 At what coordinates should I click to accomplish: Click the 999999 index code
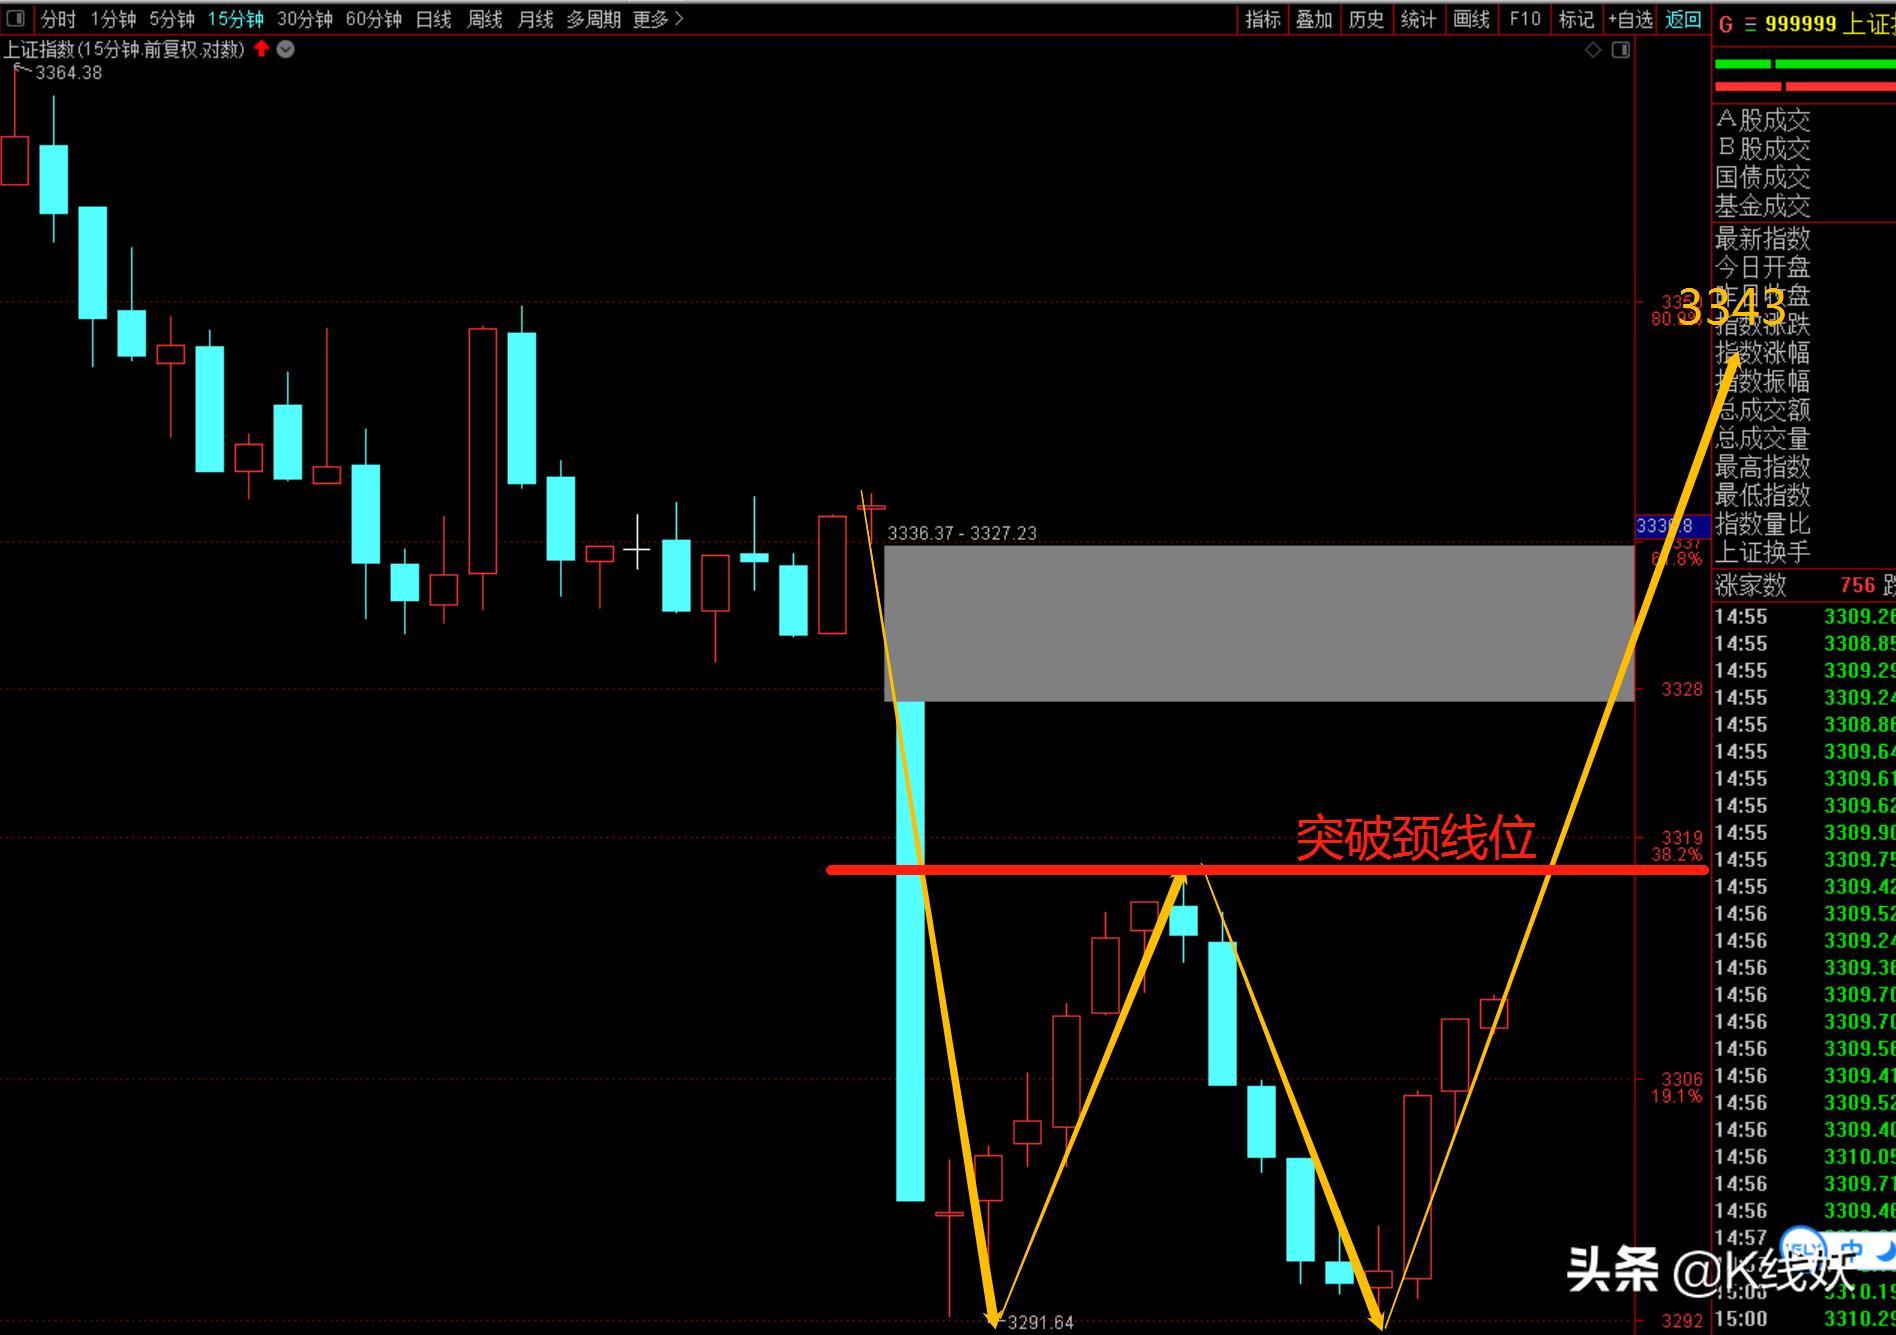coord(1800,24)
